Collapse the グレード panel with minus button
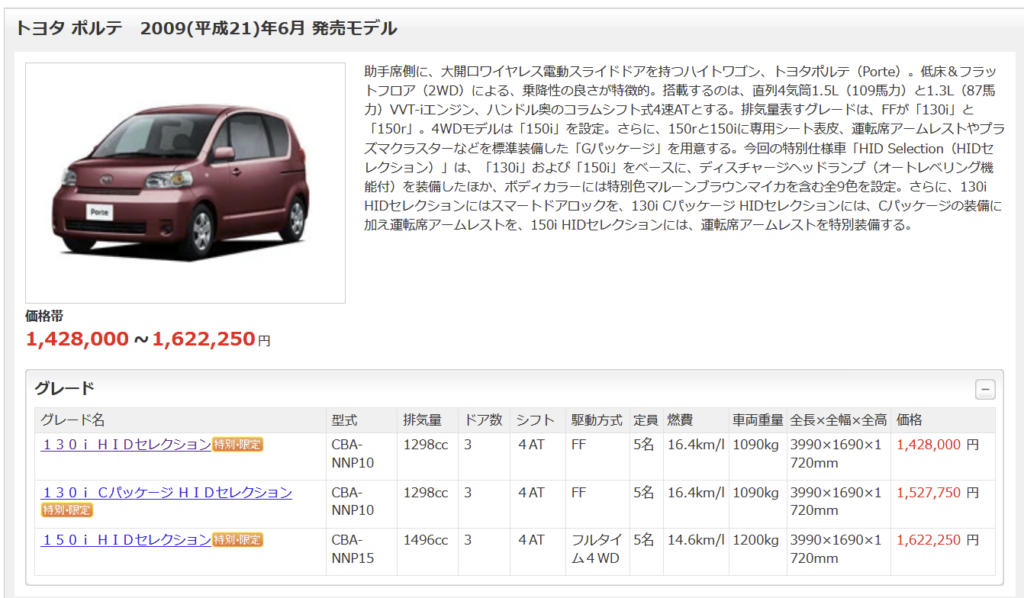The image size is (1024, 598). 985,390
